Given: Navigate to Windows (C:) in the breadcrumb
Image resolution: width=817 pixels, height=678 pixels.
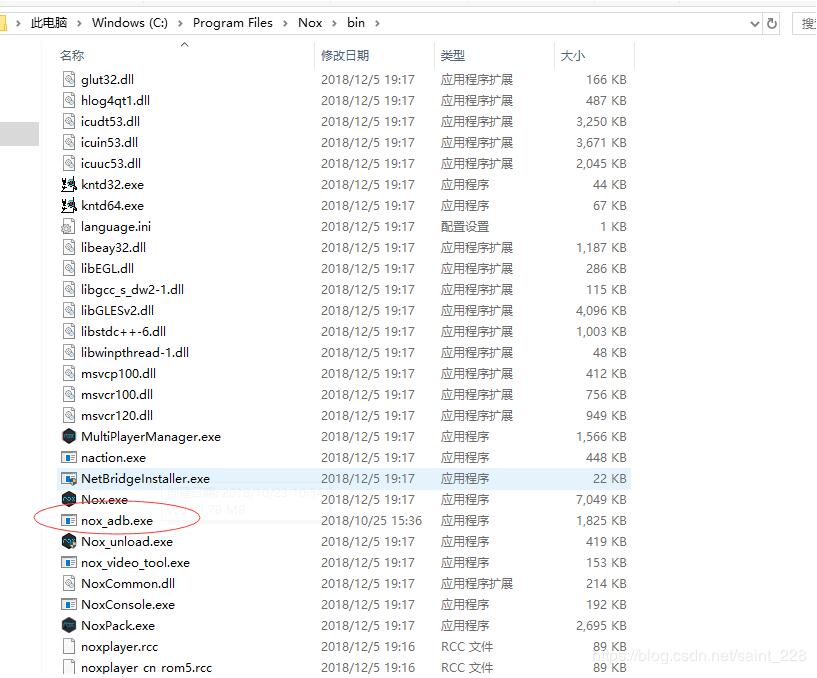Looking at the screenshot, I should [130, 23].
